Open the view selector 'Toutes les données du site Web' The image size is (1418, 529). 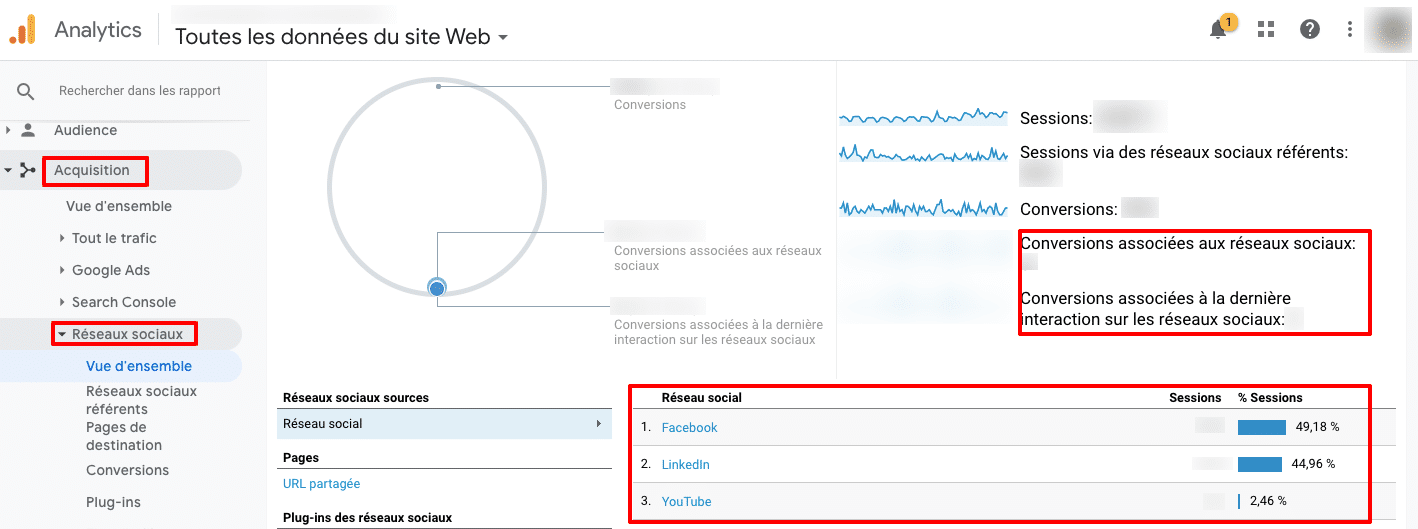(x=341, y=37)
